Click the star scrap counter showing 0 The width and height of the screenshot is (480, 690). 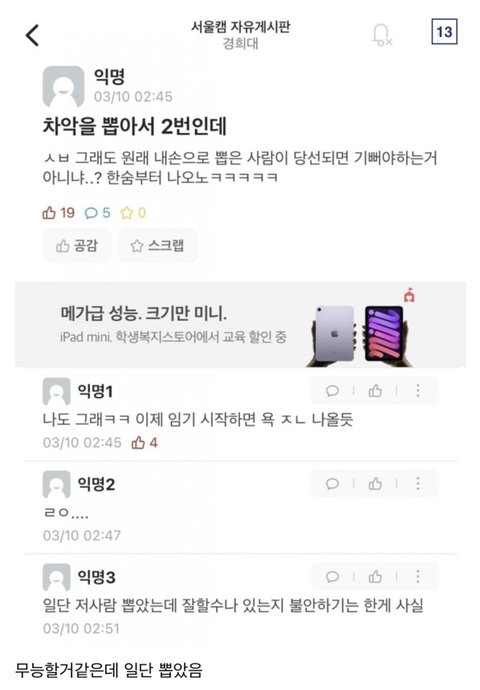click(133, 213)
